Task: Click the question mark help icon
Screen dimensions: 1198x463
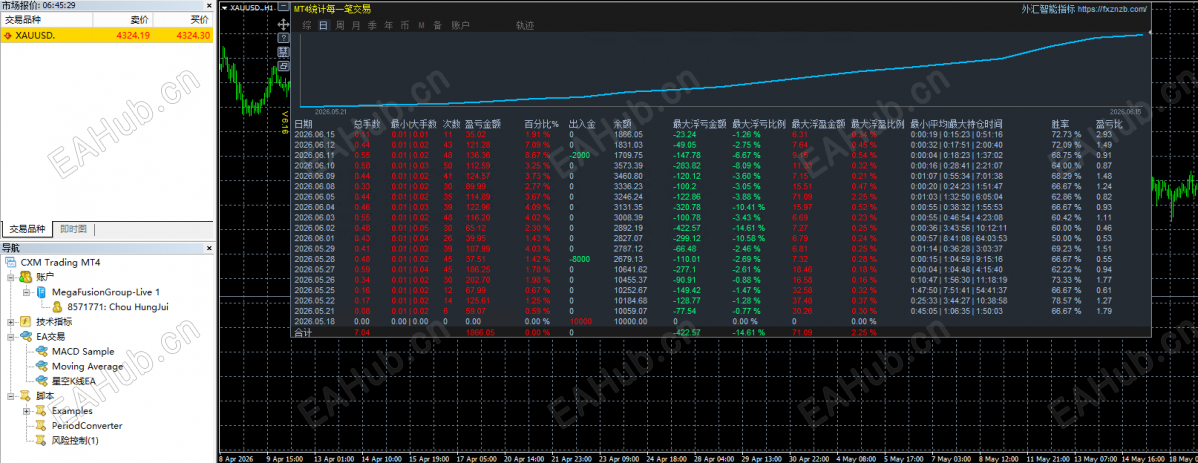Action: 283,37
